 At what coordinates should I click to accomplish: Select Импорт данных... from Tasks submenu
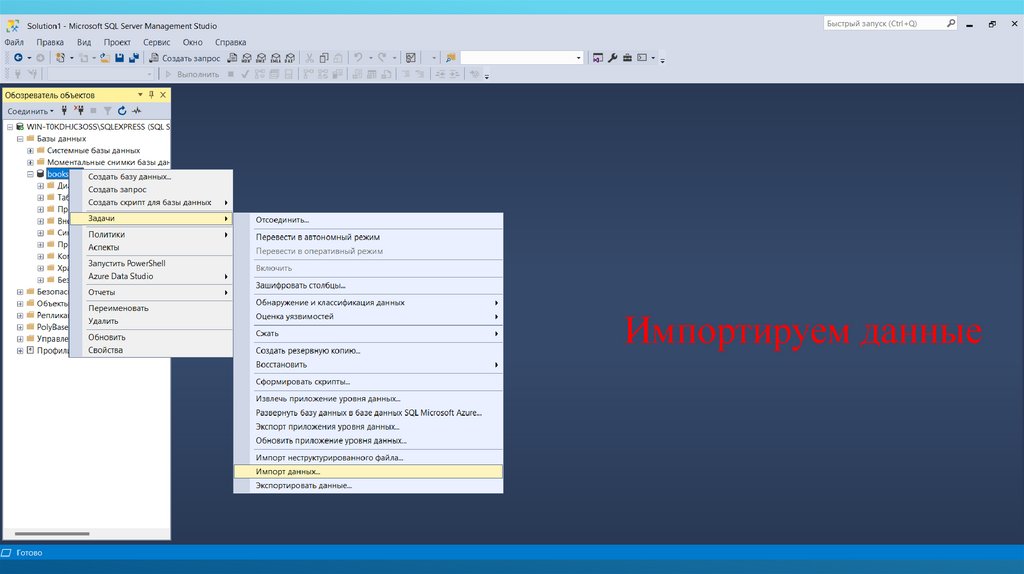click(x=368, y=471)
